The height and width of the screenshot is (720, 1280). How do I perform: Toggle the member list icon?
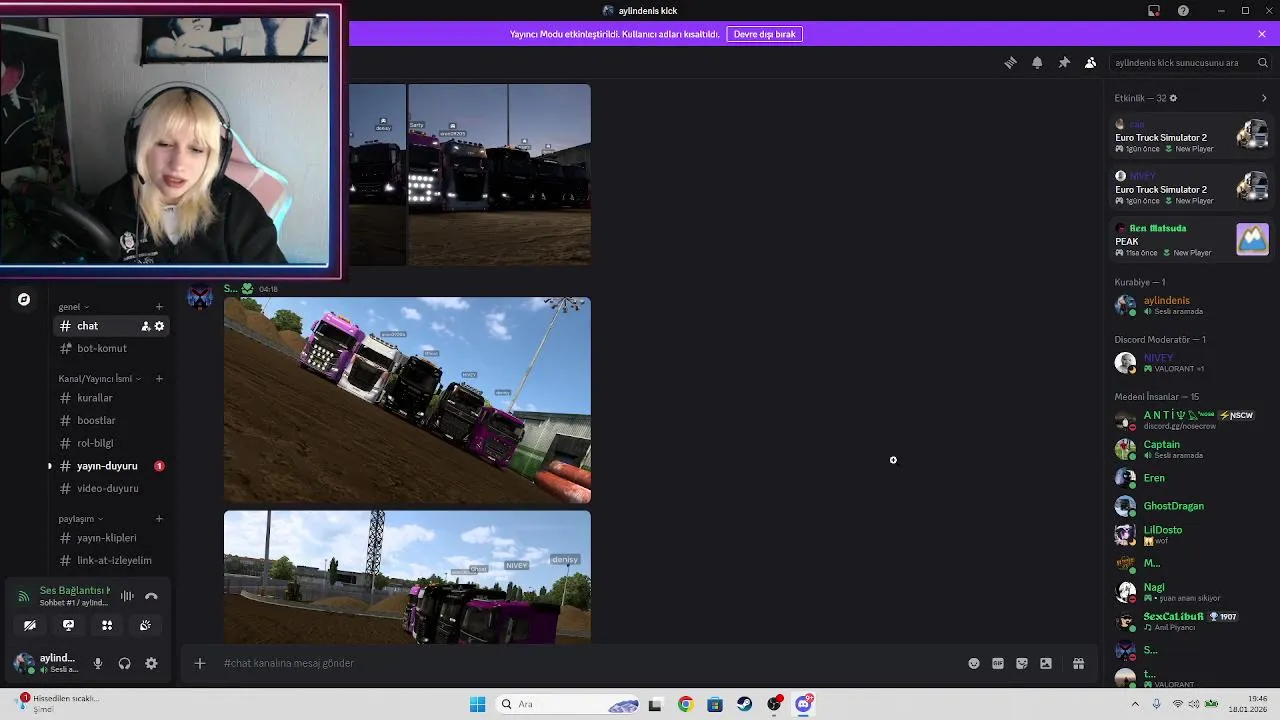(1091, 62)
